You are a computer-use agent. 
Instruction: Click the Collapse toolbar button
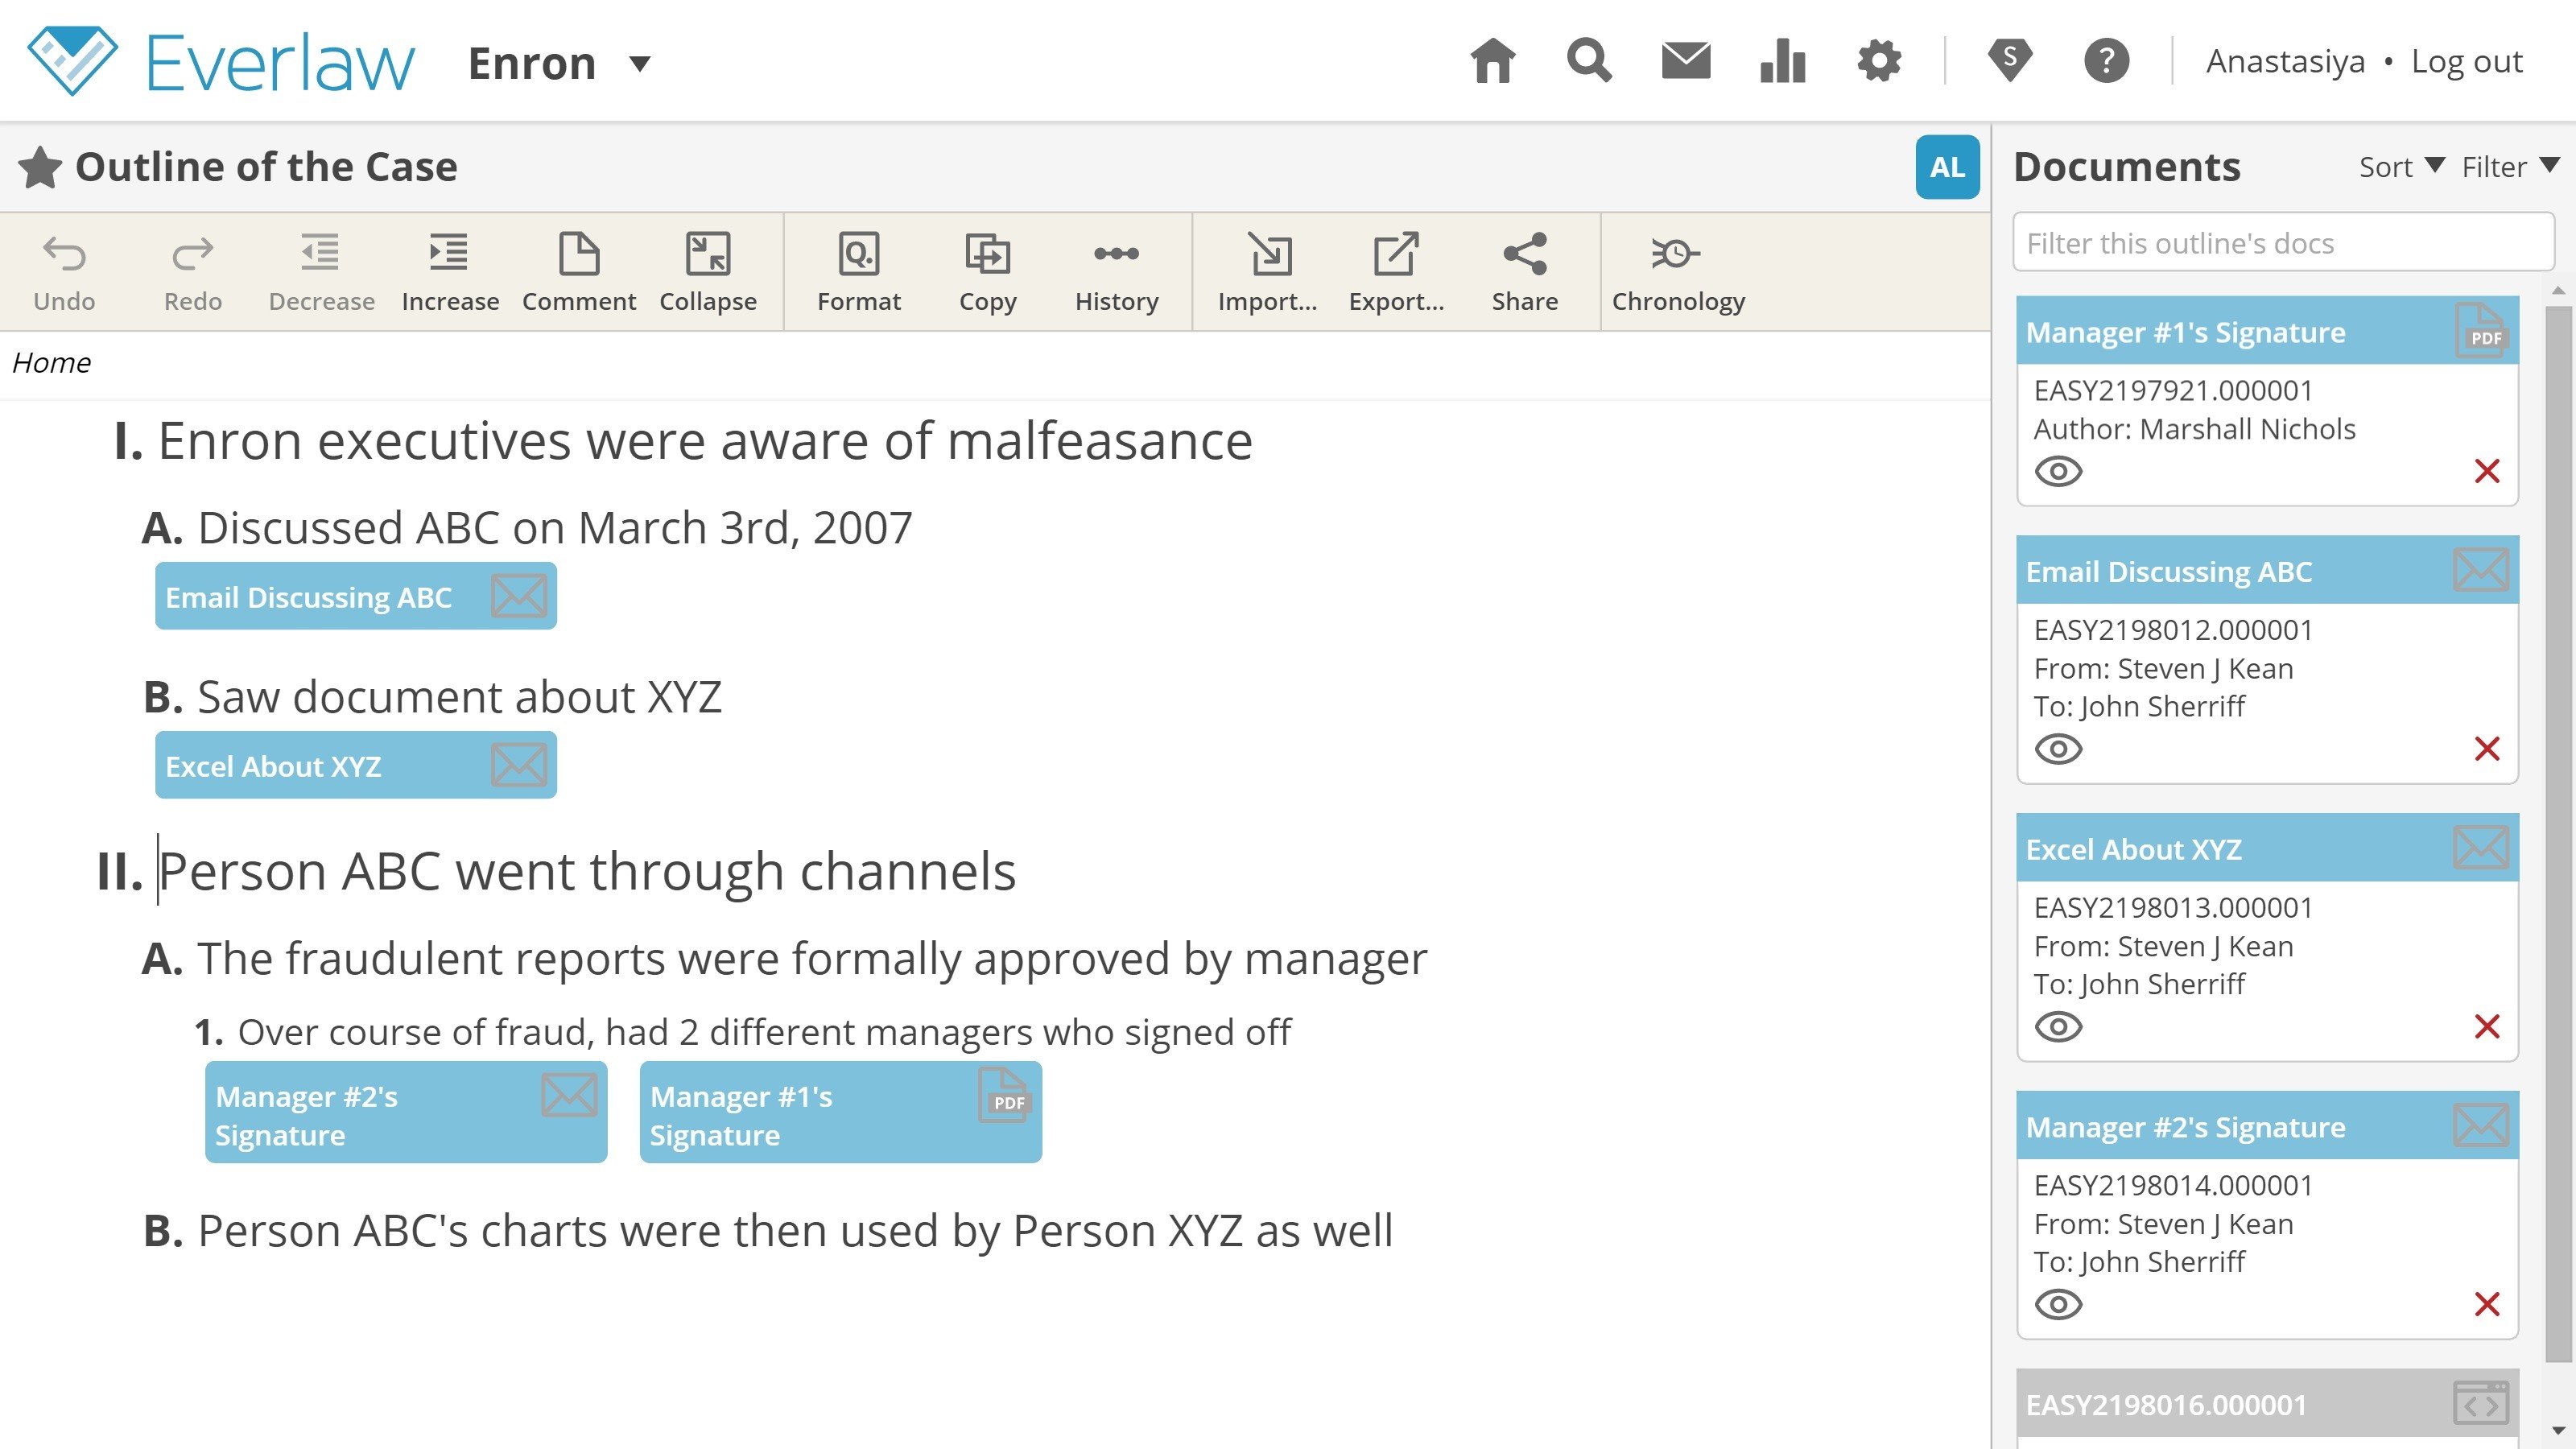[x=708, y=272]
